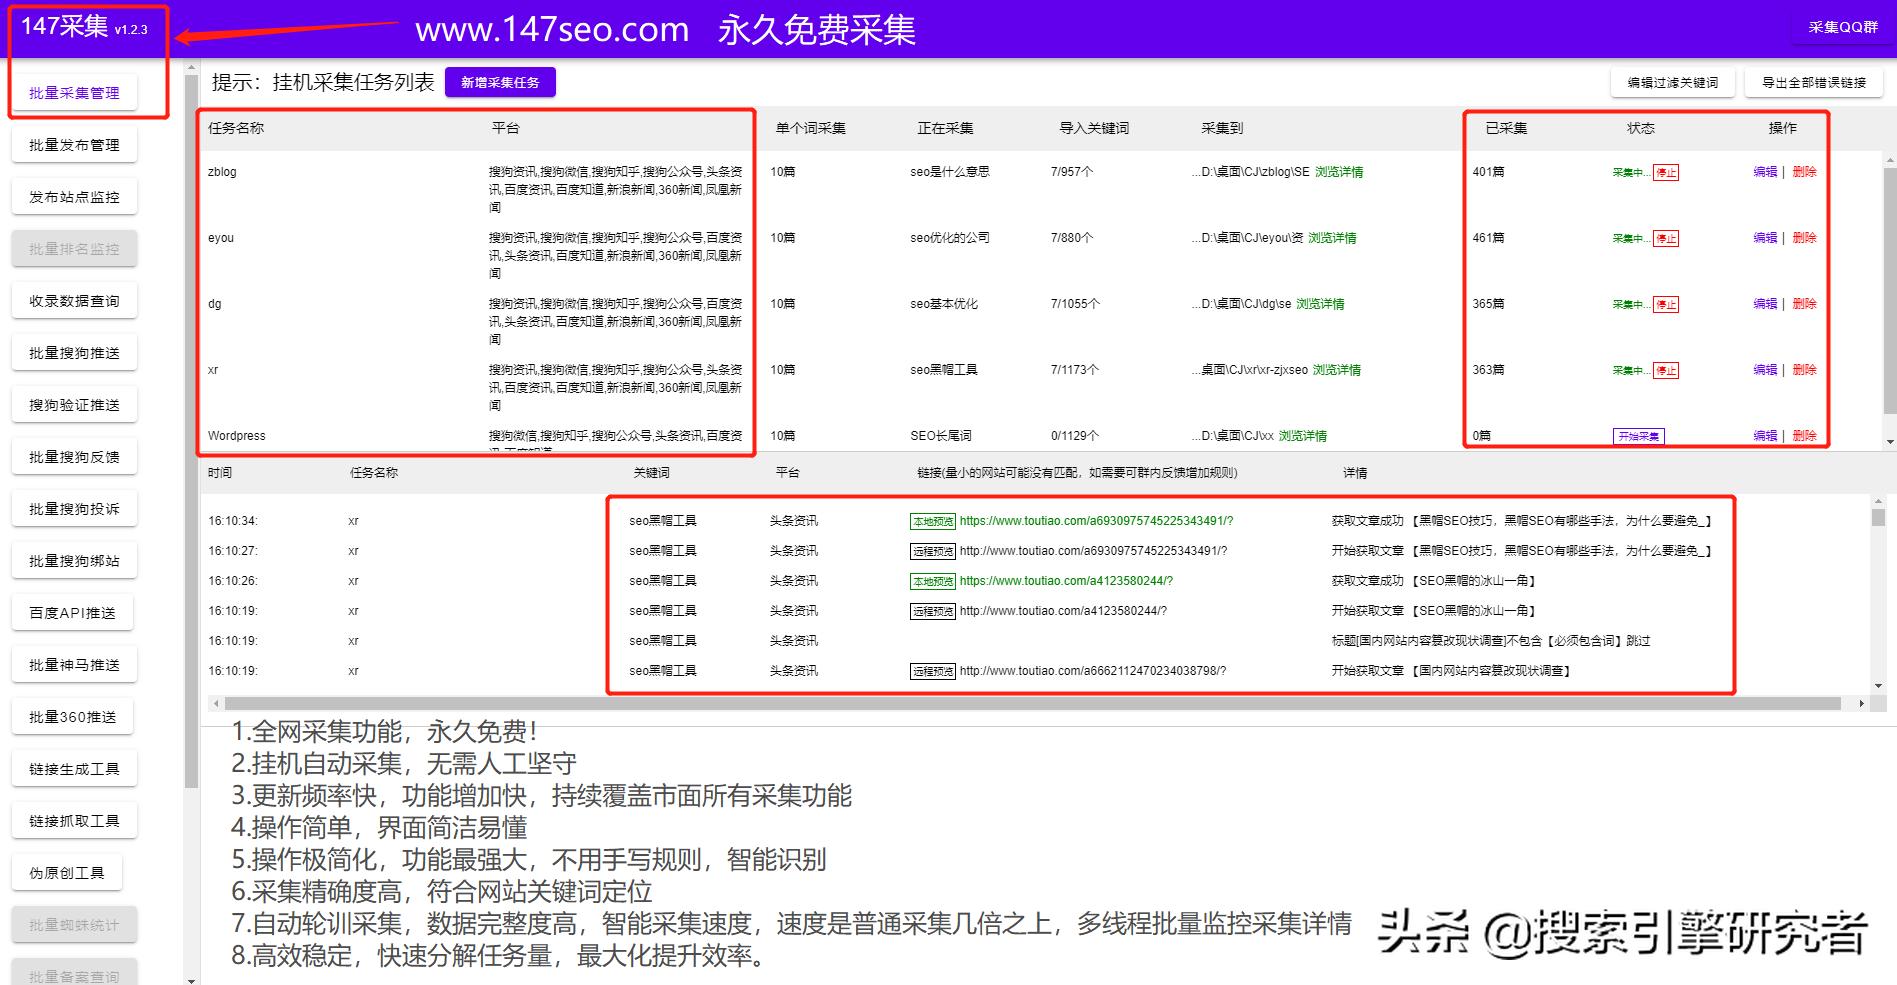Export all error links via 导出全部错误链接
Screen dimensions: 1897x985
tap(1812, 83)
